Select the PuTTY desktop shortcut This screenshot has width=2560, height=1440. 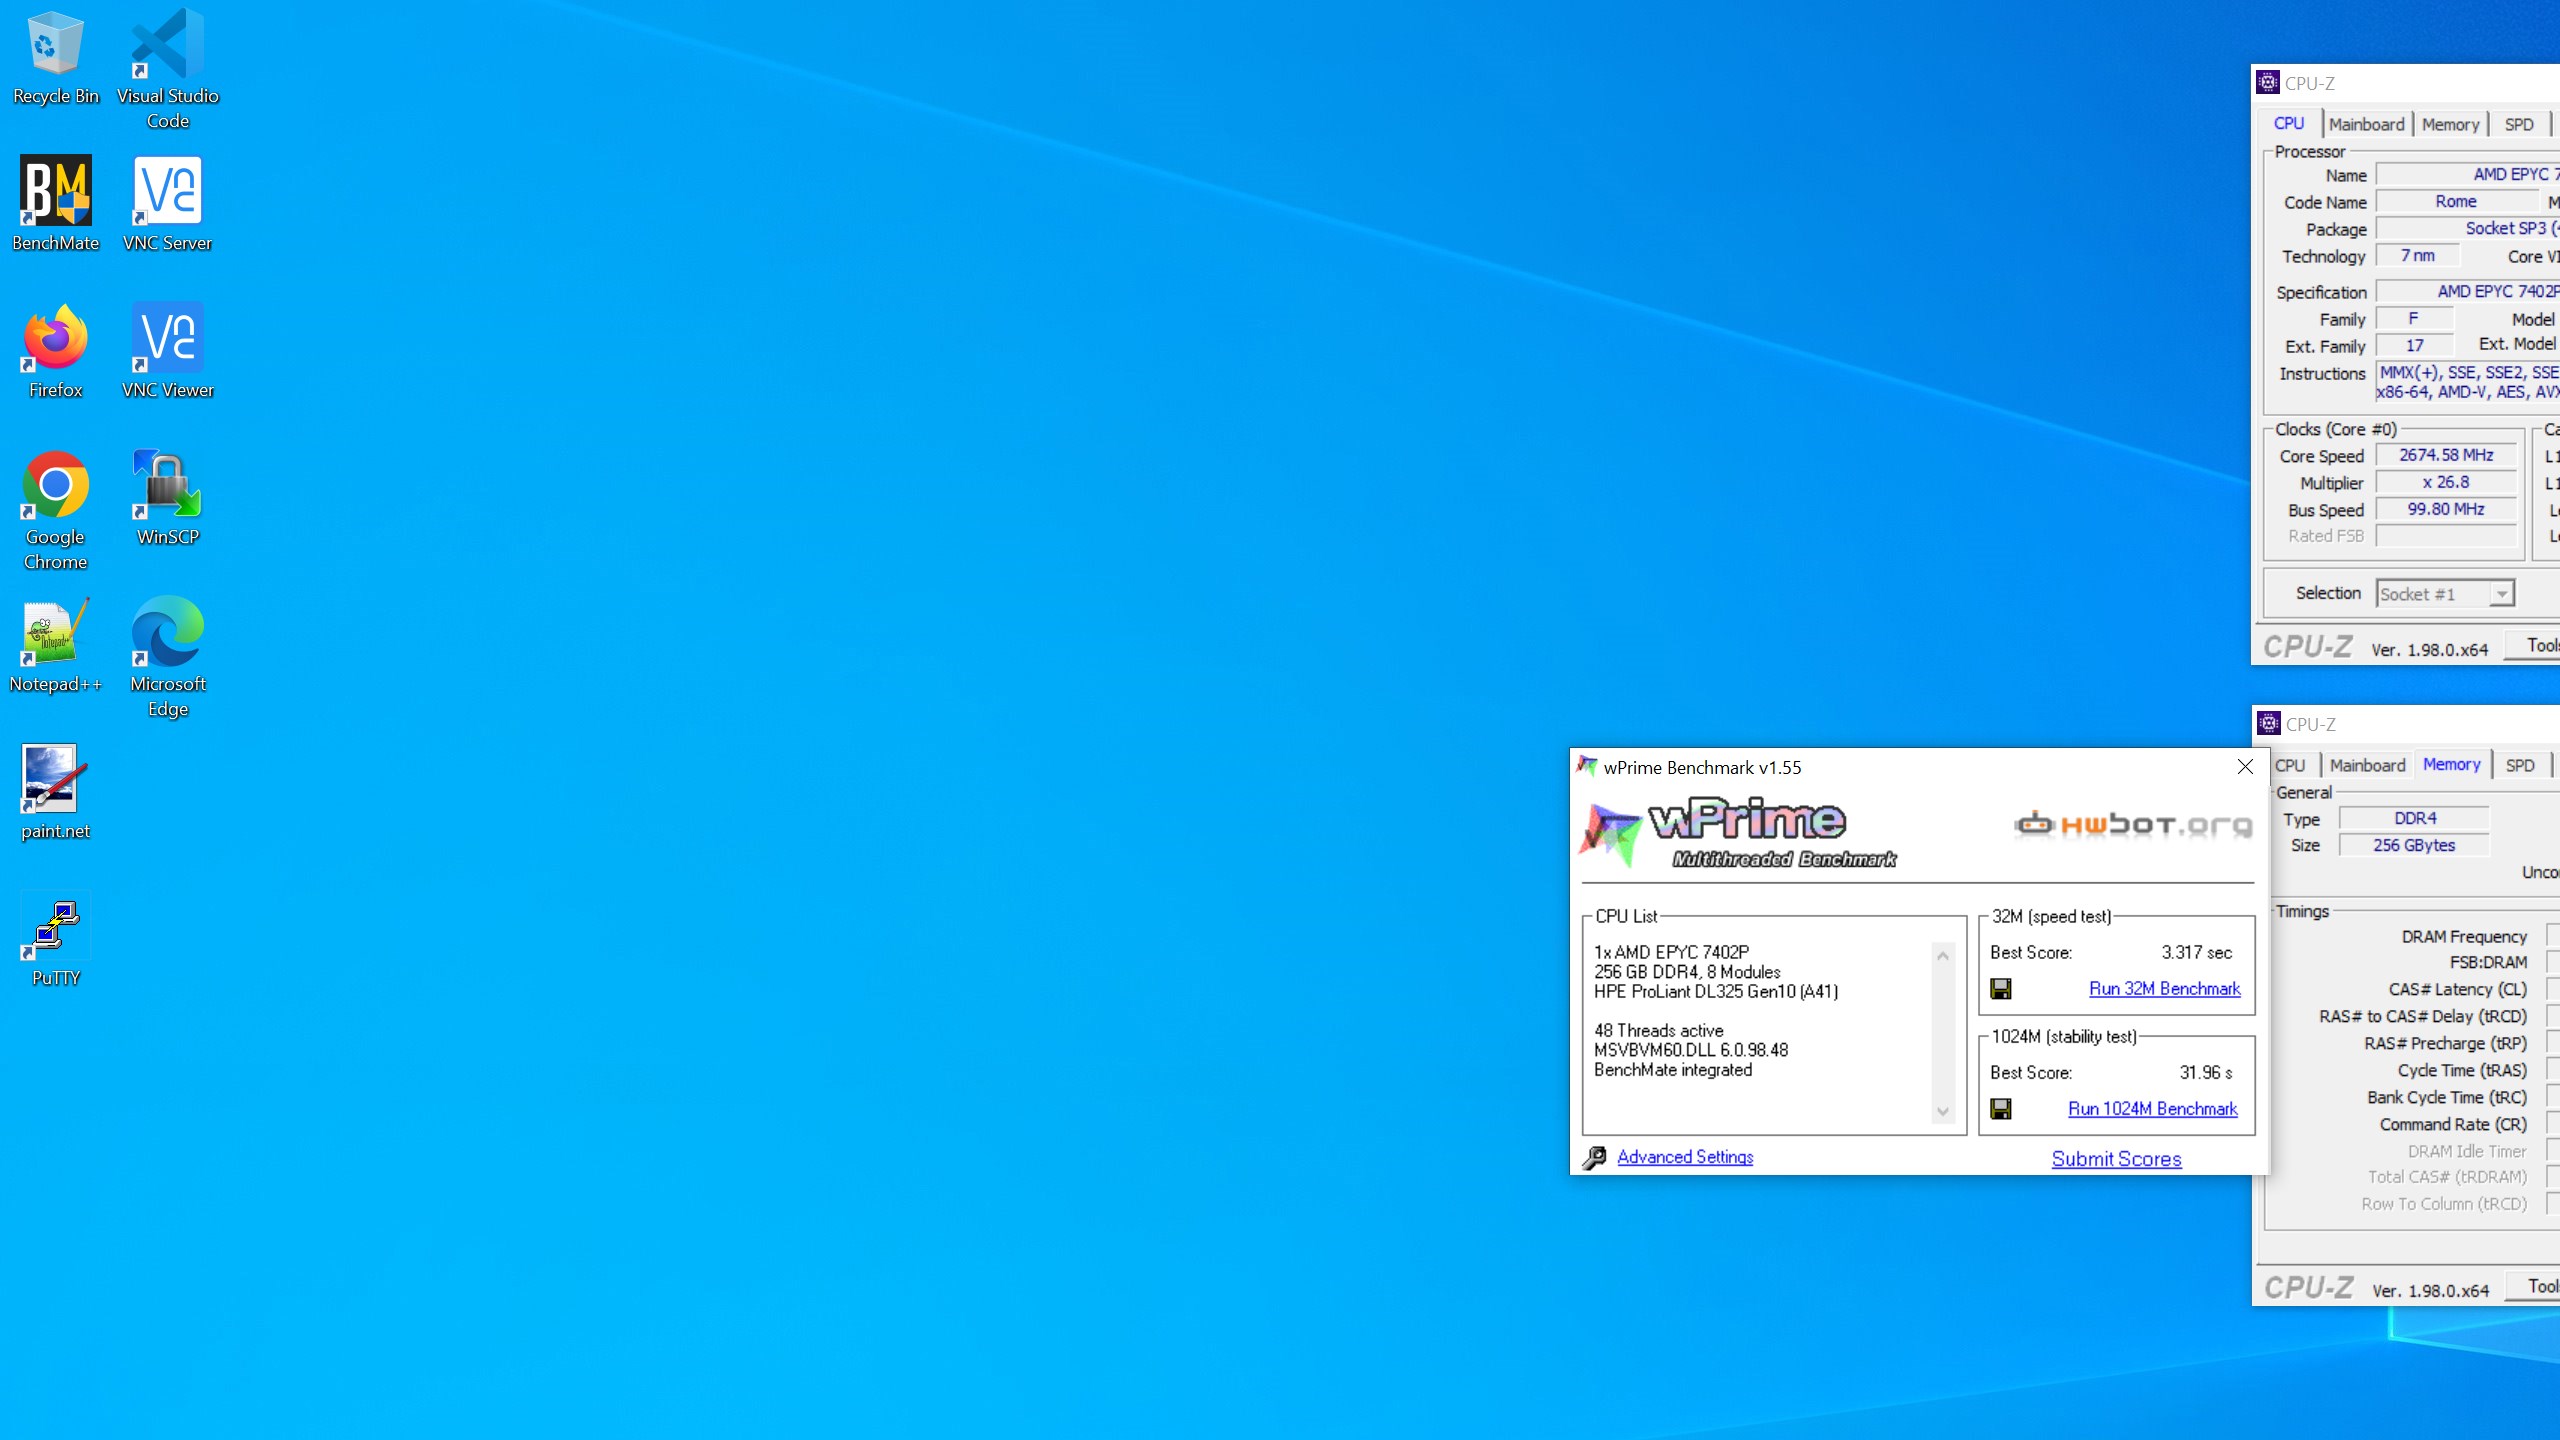(x=55, y=940)
